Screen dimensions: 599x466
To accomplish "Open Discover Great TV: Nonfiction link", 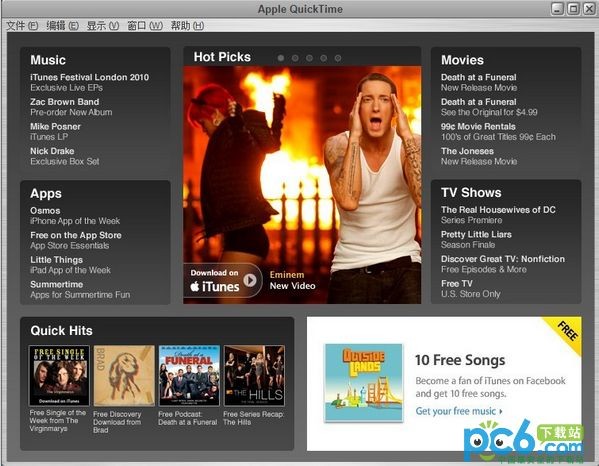I will point(503,264).
